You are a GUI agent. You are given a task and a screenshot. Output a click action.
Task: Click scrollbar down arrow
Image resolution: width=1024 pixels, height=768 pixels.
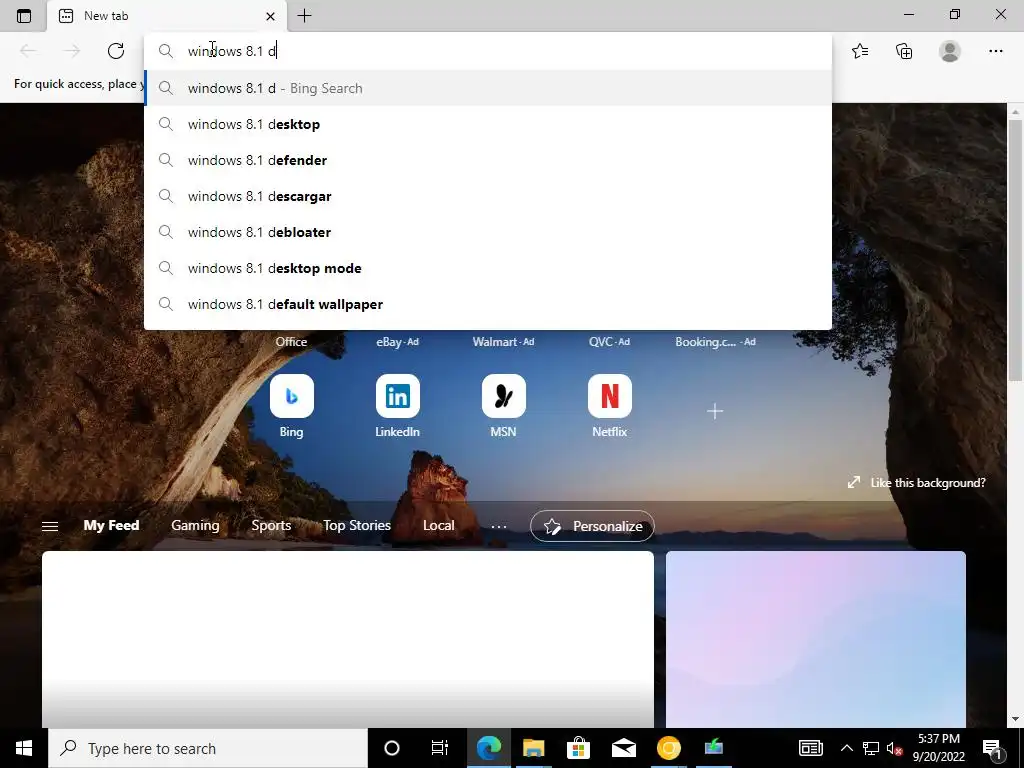click(x=1015, y=719)
